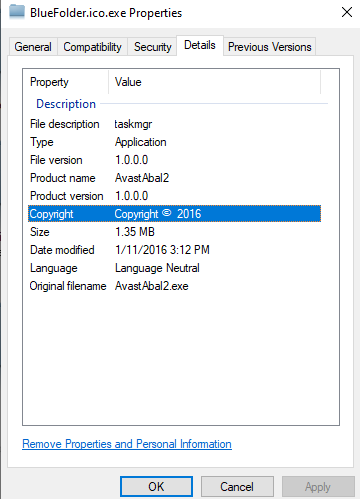The height and width of the screenshot is (499, 360).
Task: Select the File description row label
Action: [65, 124]
